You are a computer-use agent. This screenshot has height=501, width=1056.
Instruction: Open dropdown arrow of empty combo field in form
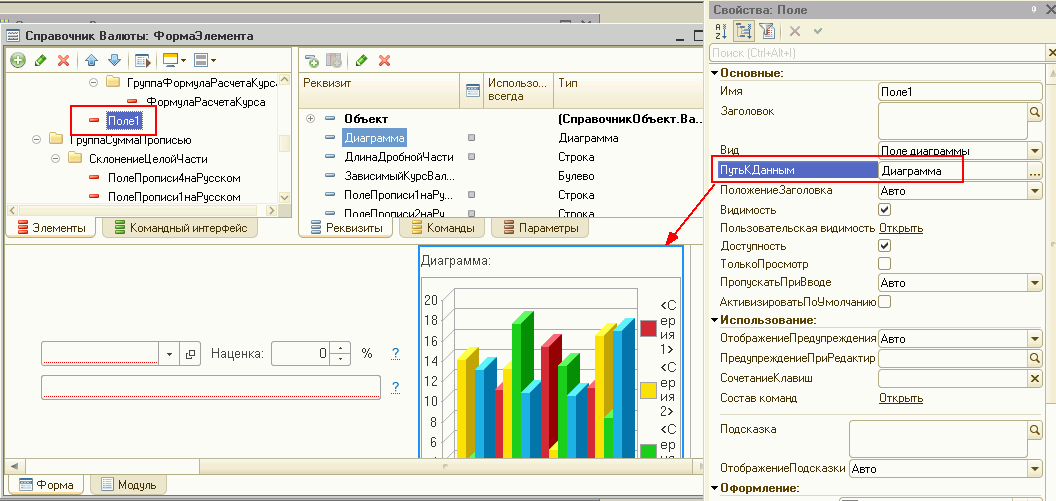(169, 354)
